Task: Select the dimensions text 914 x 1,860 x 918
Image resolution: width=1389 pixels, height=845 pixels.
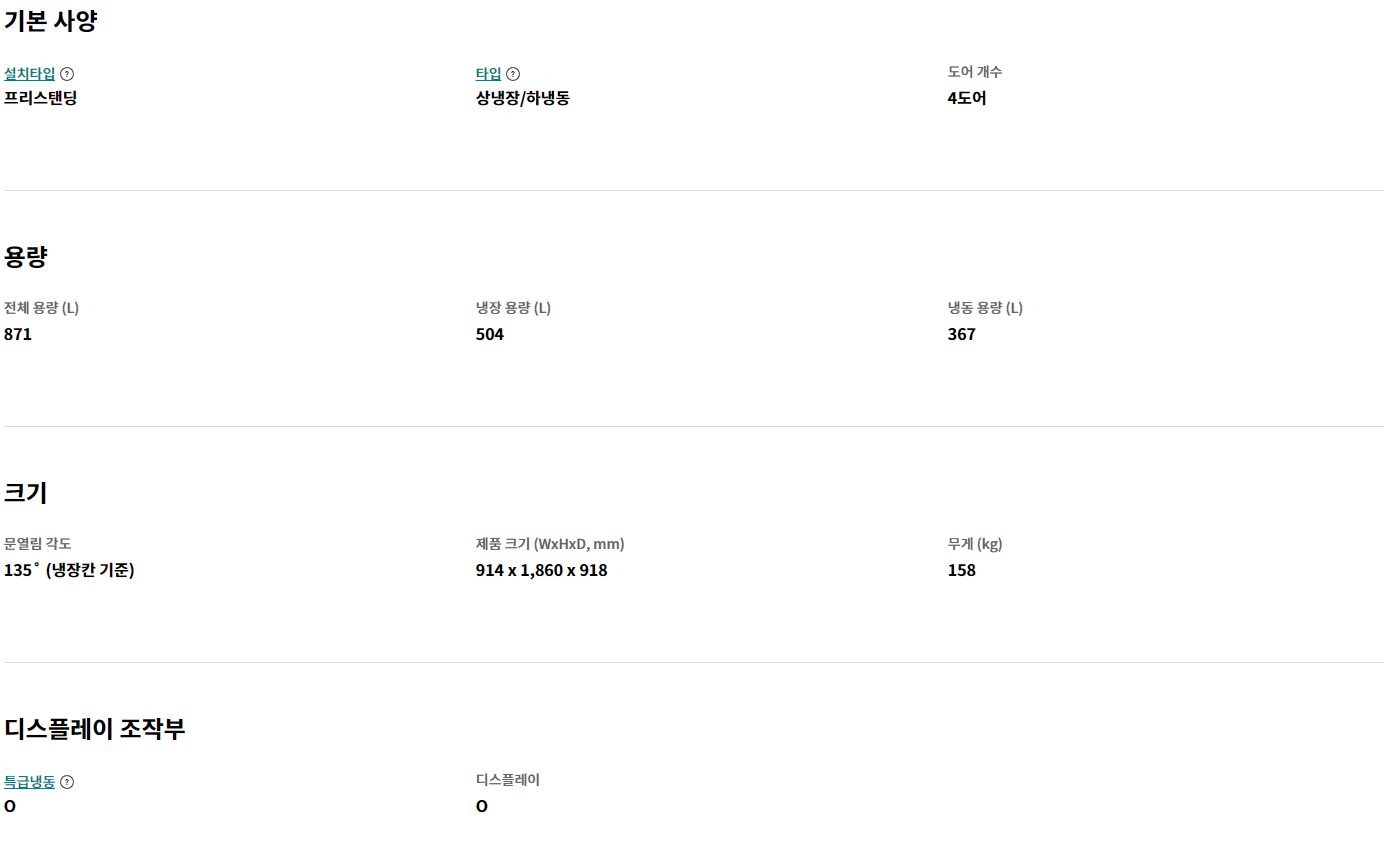Action: [542, 570]
